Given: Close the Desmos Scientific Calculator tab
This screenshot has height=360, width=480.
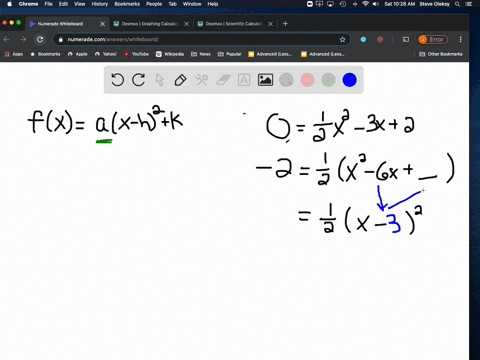Looking at the screenshot, I should tap(271, 24).
